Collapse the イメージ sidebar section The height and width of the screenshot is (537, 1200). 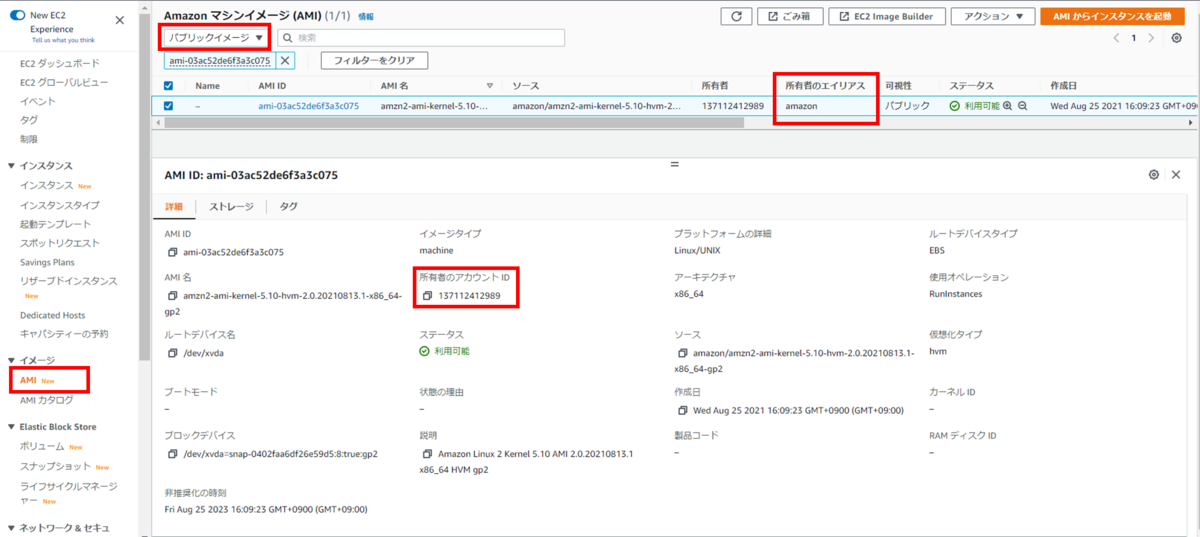tap(11, 360)
